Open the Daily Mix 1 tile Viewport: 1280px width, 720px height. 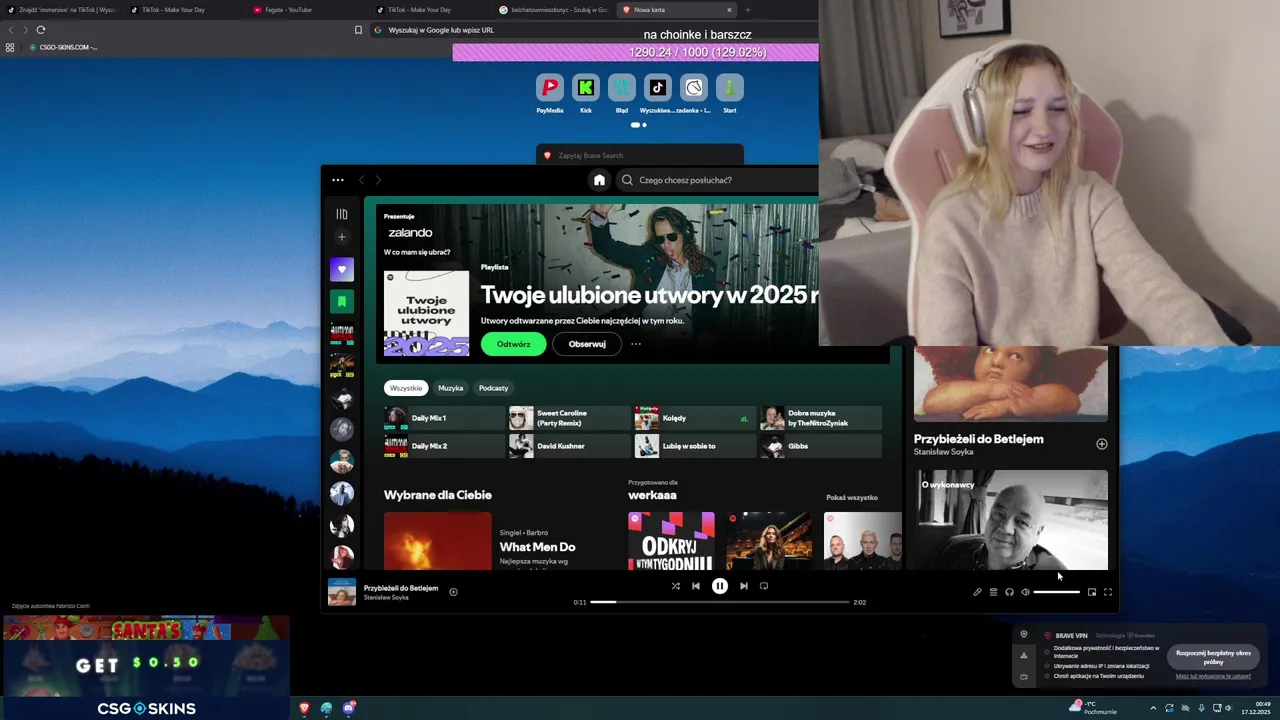tap(444, 418)
